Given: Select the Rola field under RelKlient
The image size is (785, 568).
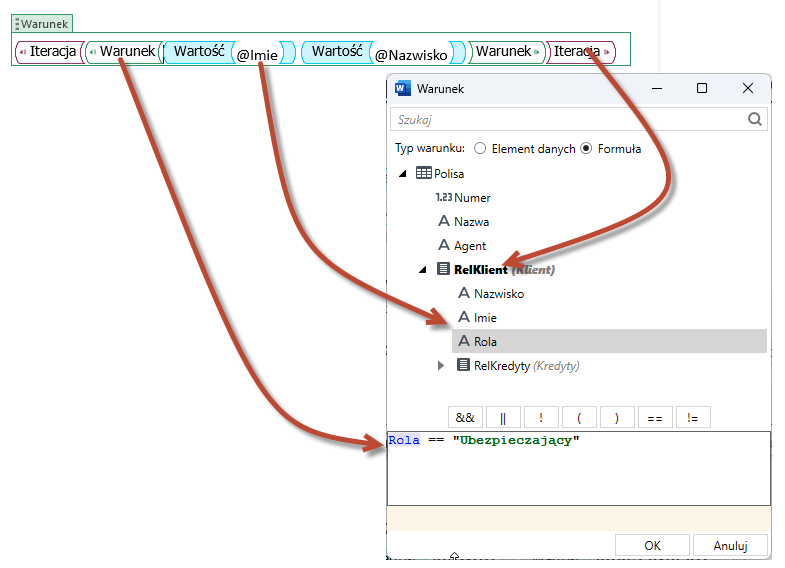Looking at the screenshot, I should [609, 341].
